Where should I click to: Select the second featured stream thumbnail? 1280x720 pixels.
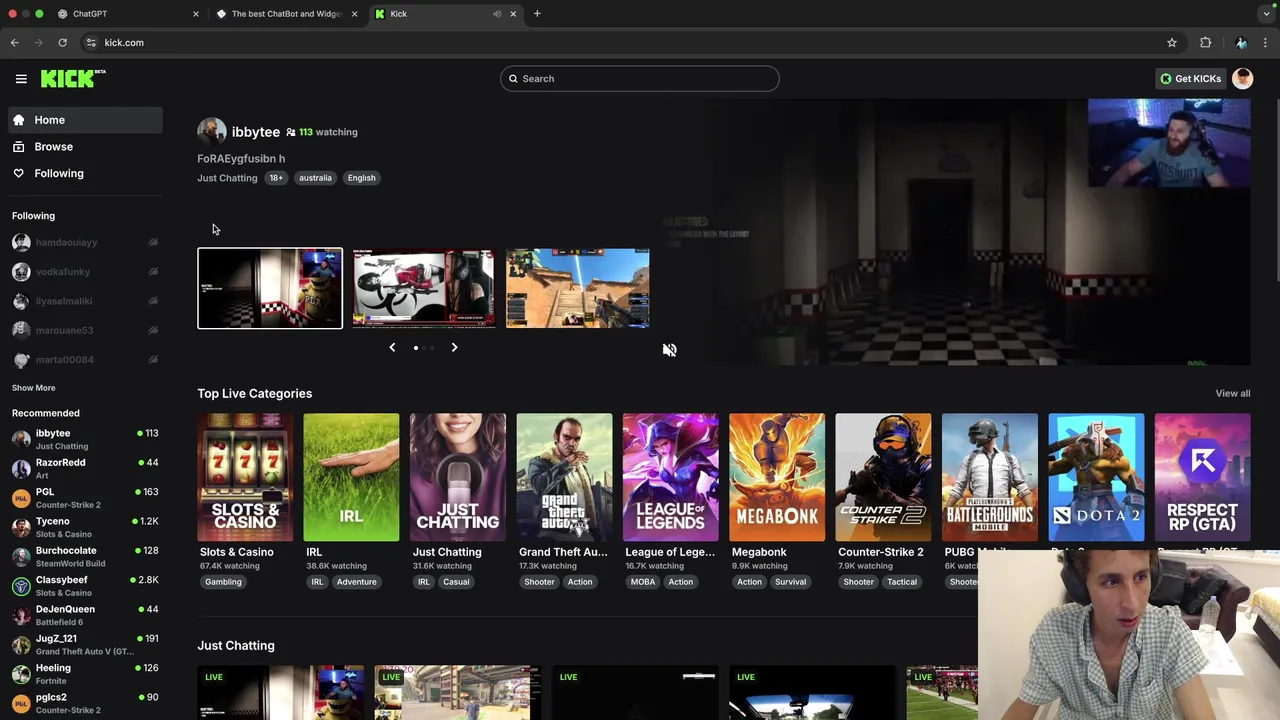(x=423, y=288)
